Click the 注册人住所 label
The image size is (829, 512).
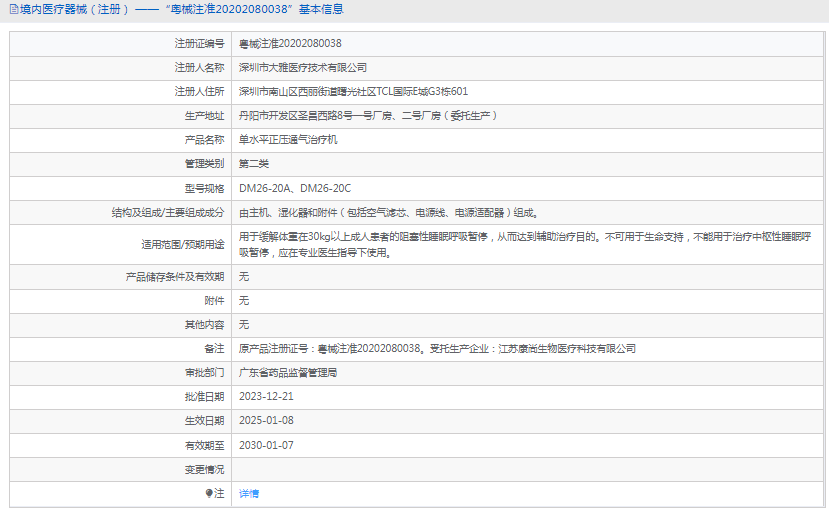pyautogui.click(x=199, y=92)
